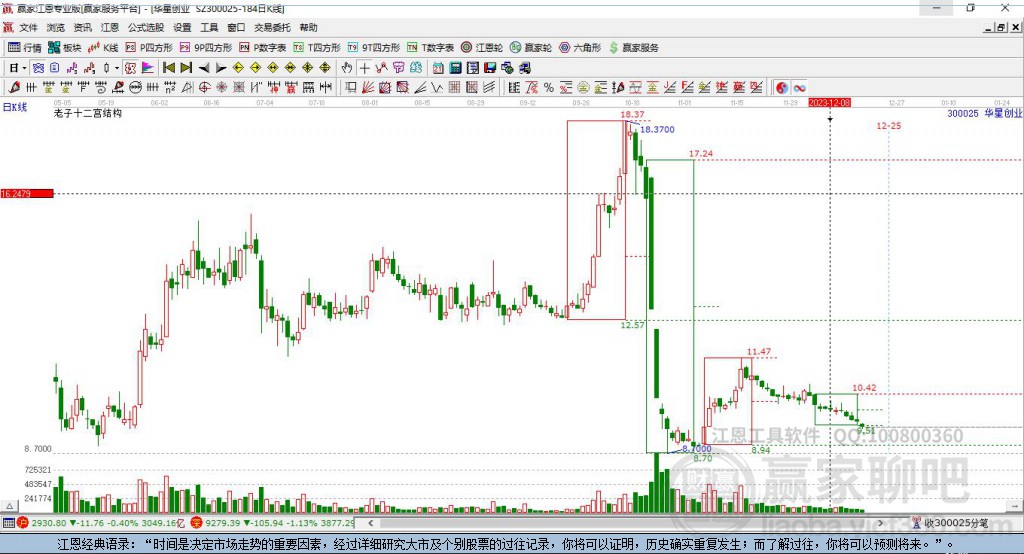Image resolution: width=1024 pixels, height=554 pixels.
Task: Click the 华星创业 stock name
Action: click(x=1003, y=113)
